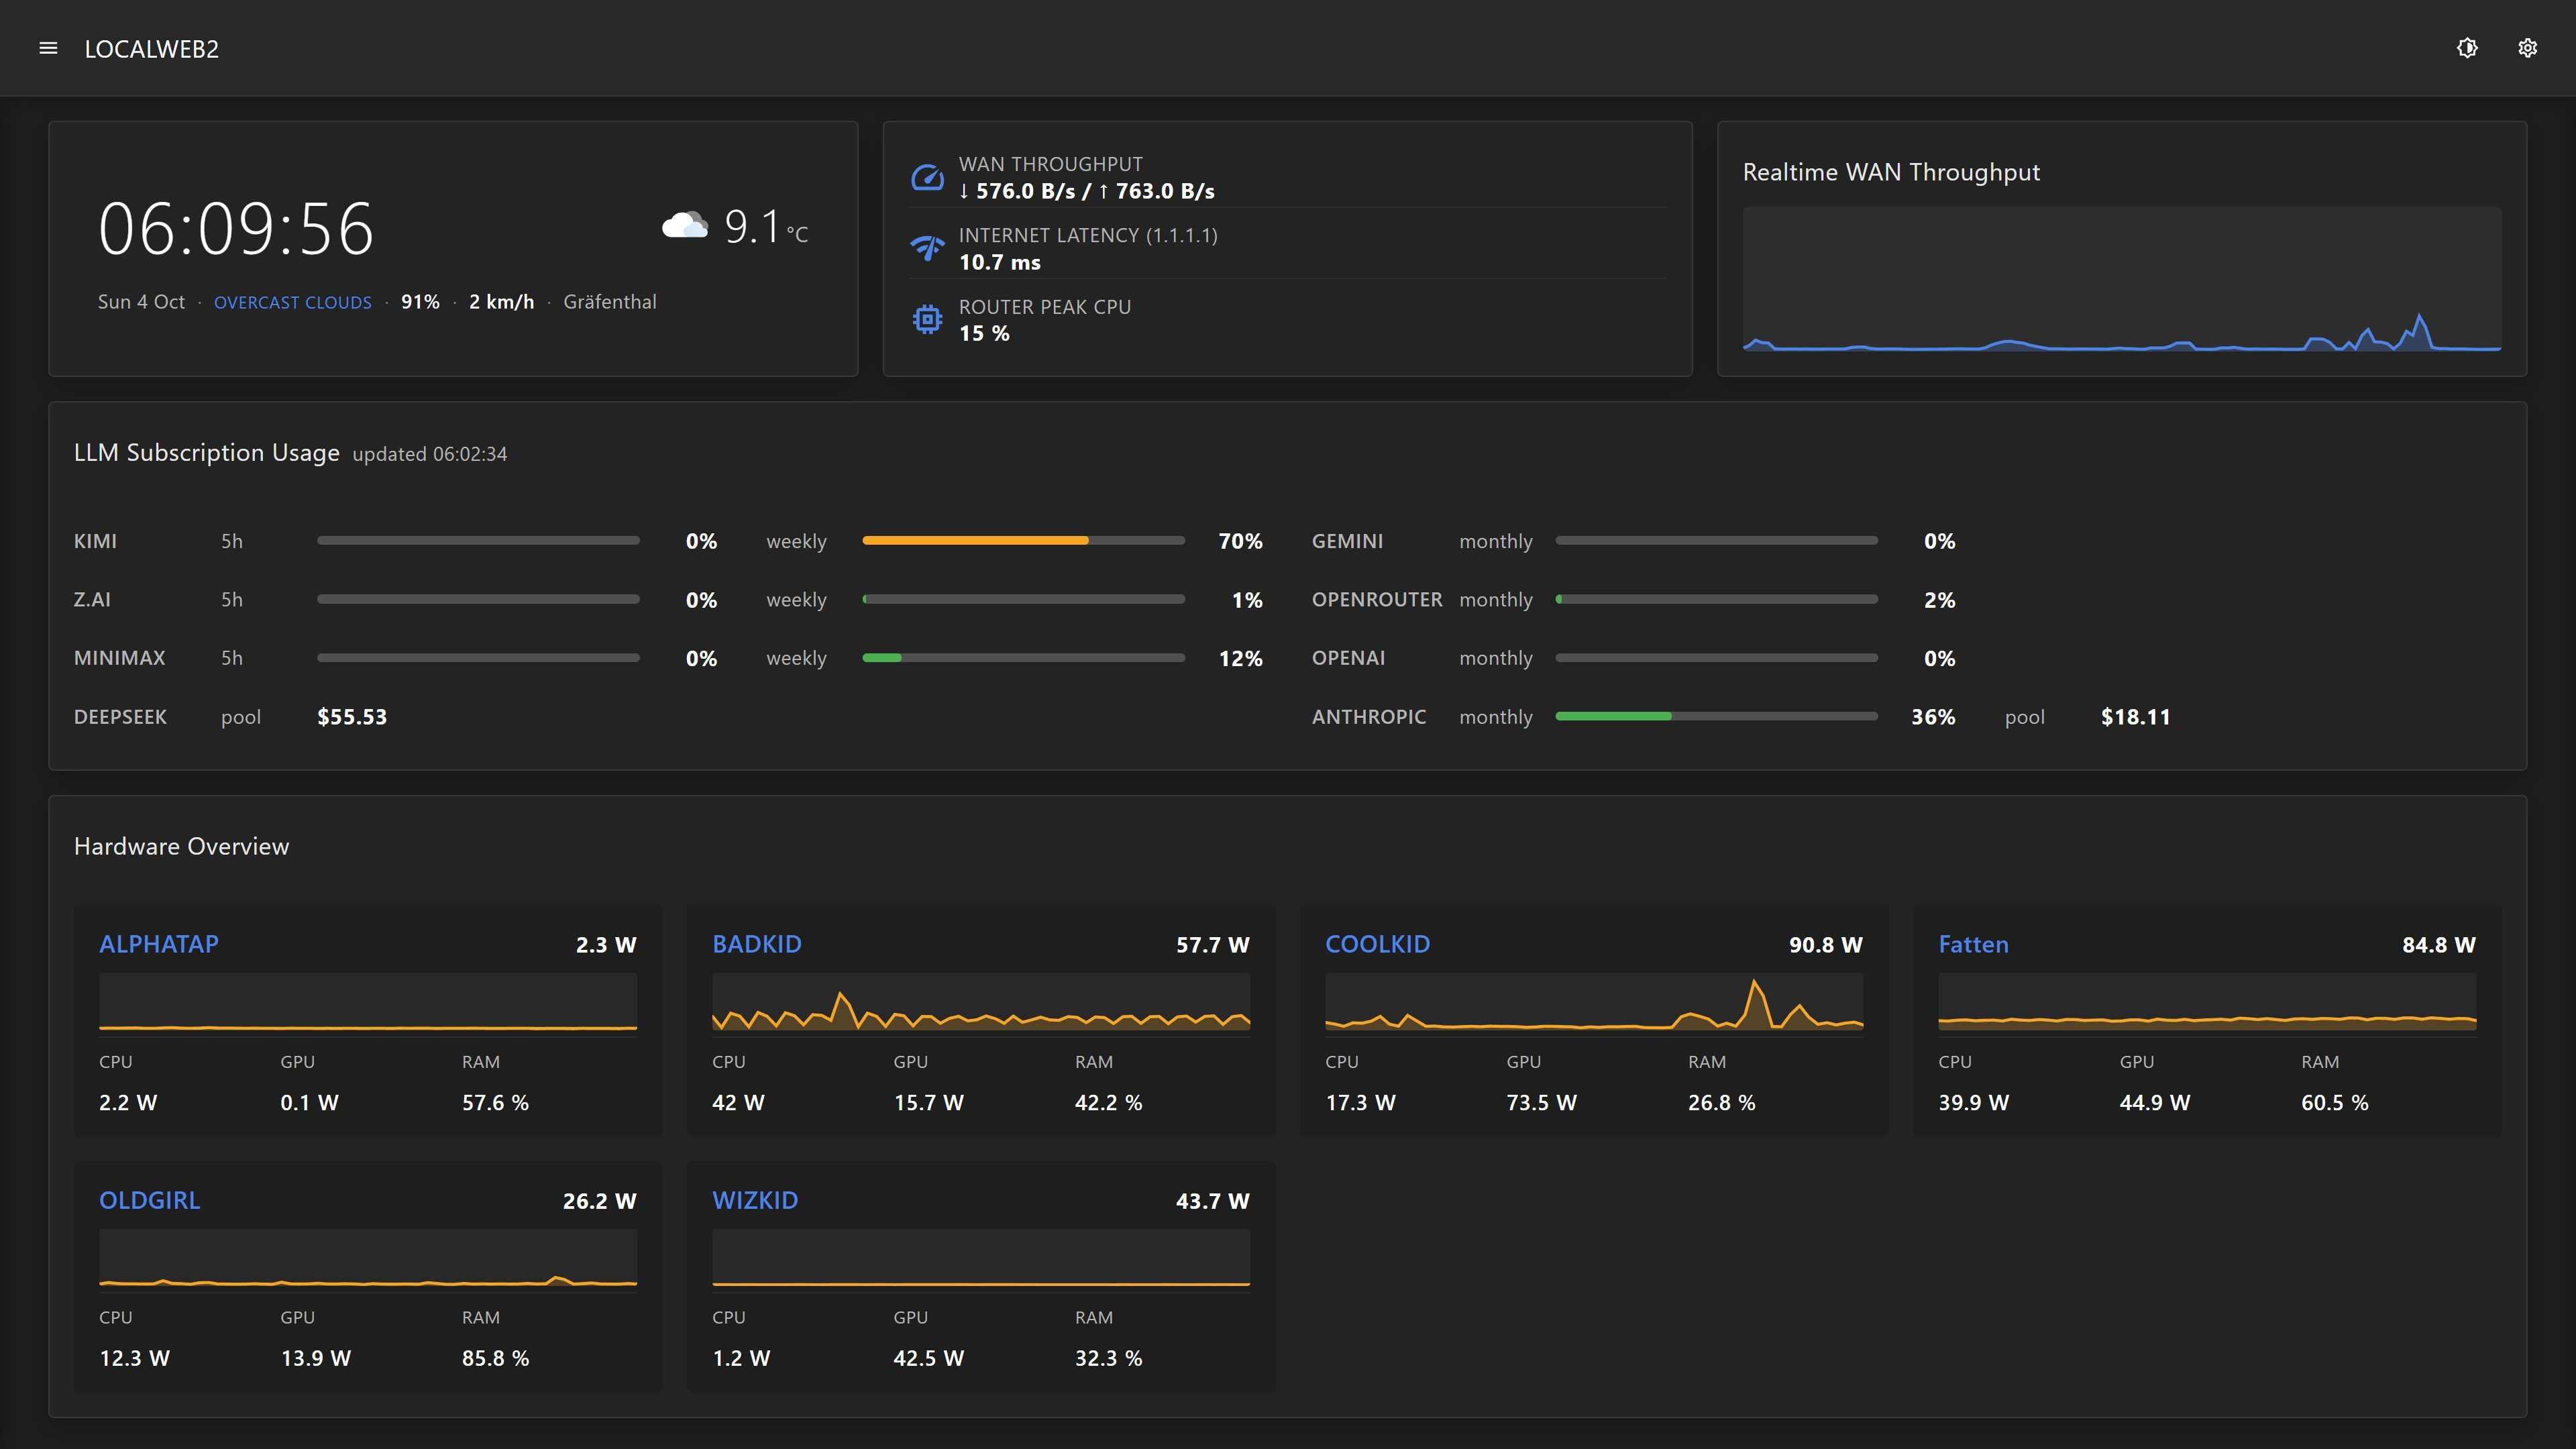The width and height of the screenshot is (2576, 1449).
Task: Open the WIZKID host link
Action: (x=755, y=1200)
